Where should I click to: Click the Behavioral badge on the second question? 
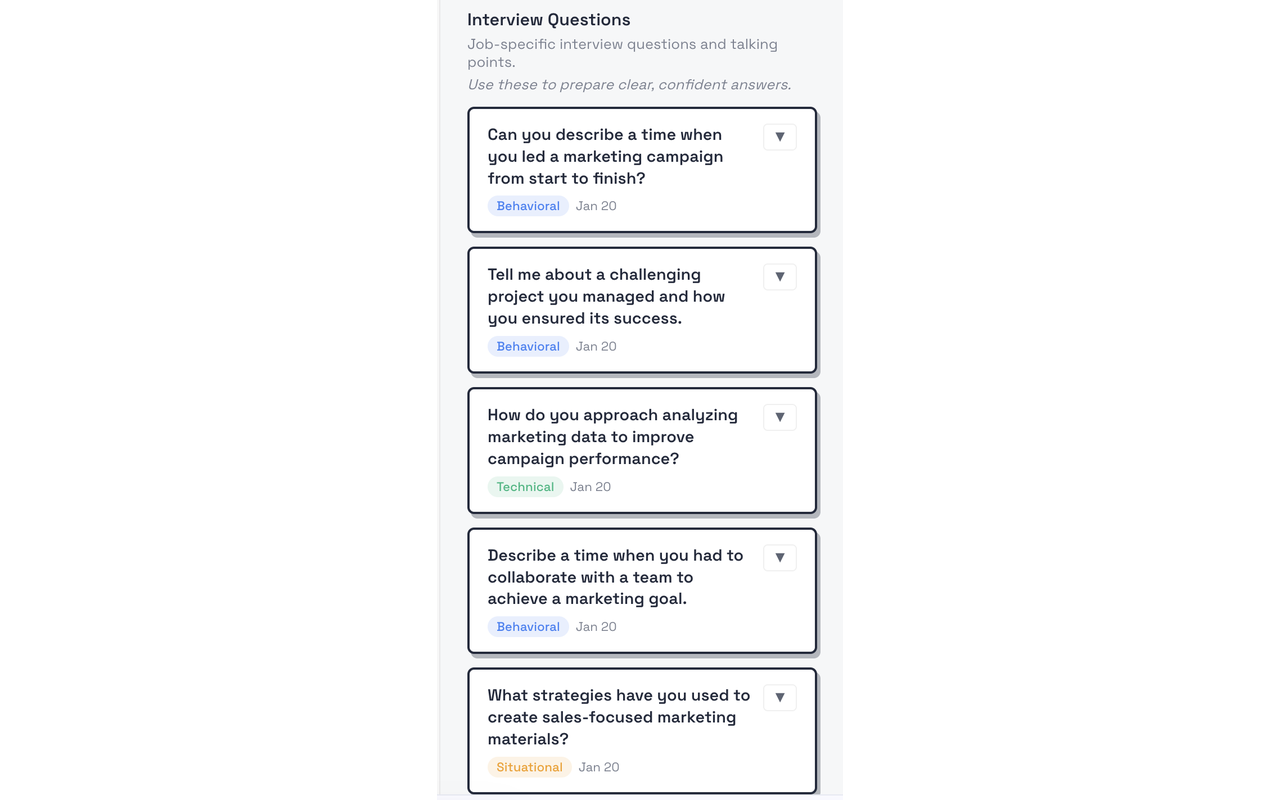tap(528, 345)
